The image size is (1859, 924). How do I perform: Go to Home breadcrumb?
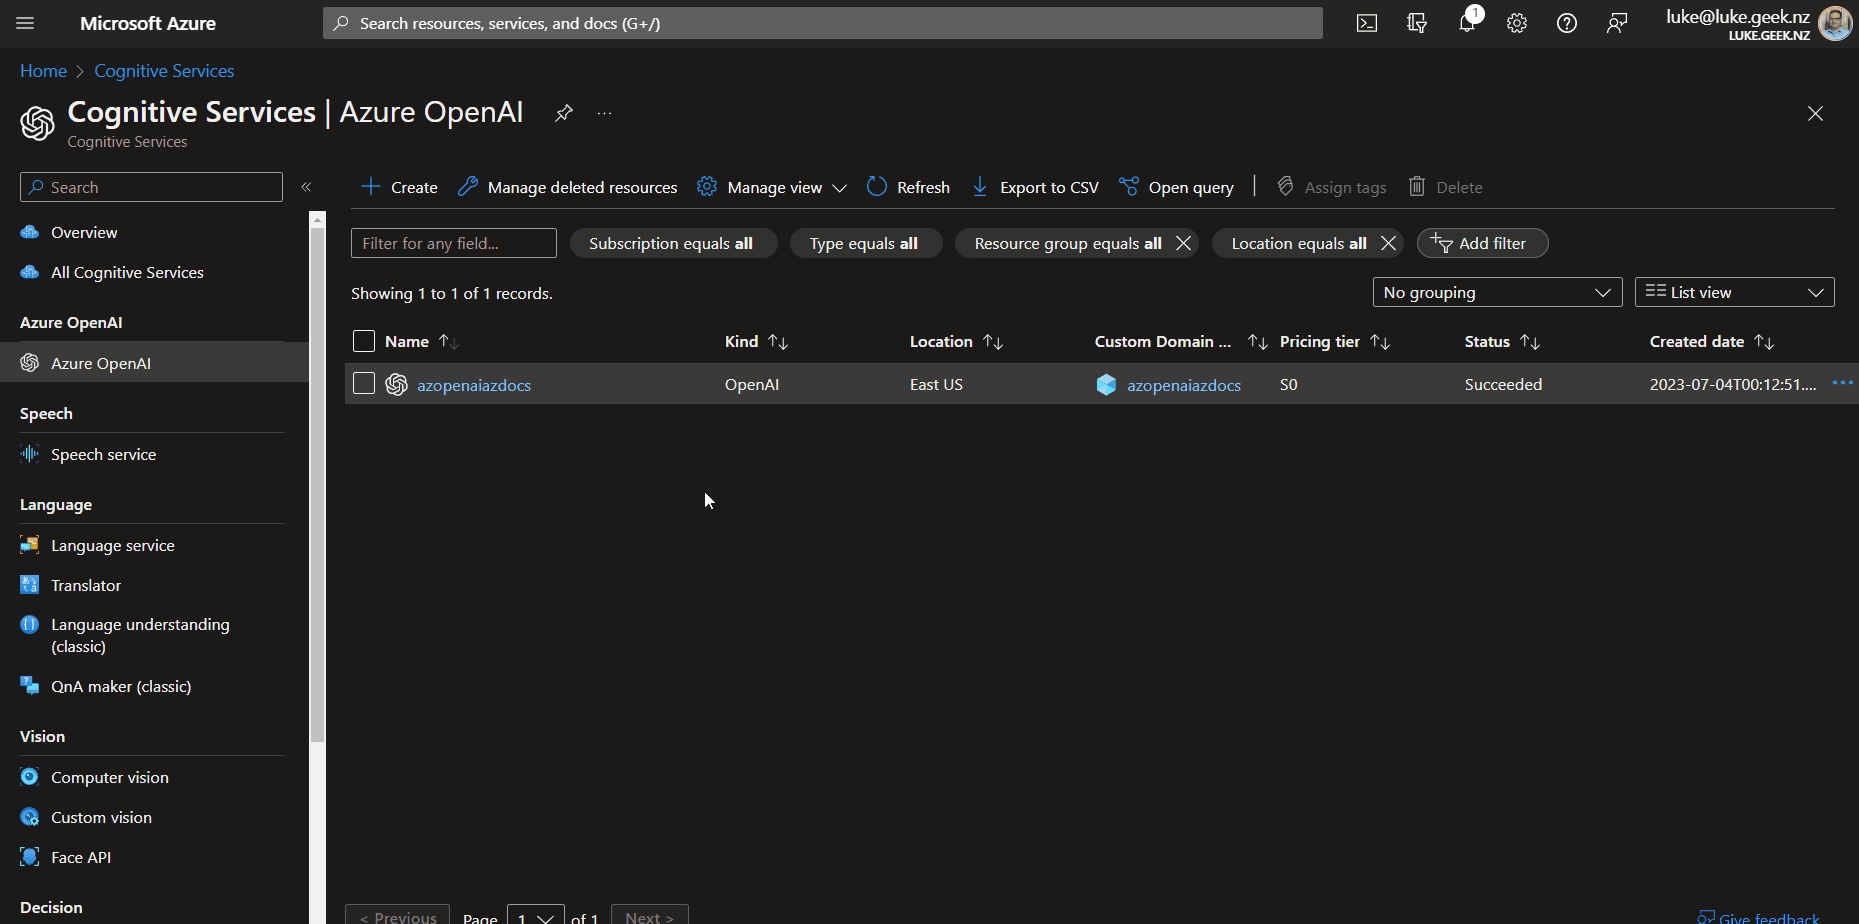(x=43, y=71)
